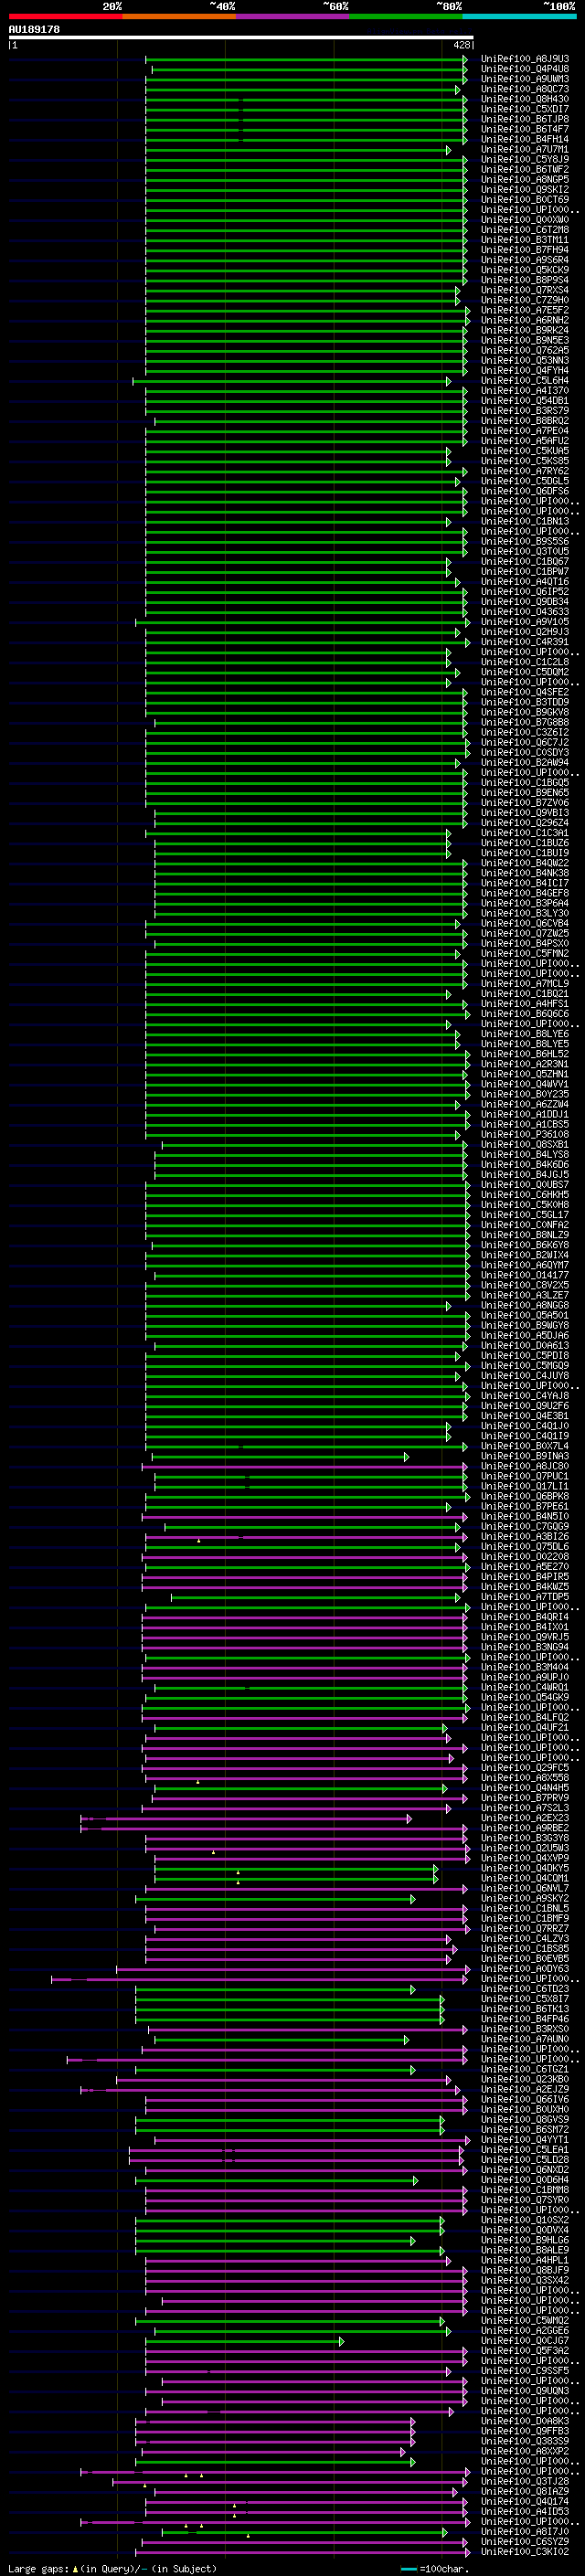This screenshot has width=585, height=2576.
Task: Open hit UniRef100_Q6DFS6
Action: coord(525,491)
